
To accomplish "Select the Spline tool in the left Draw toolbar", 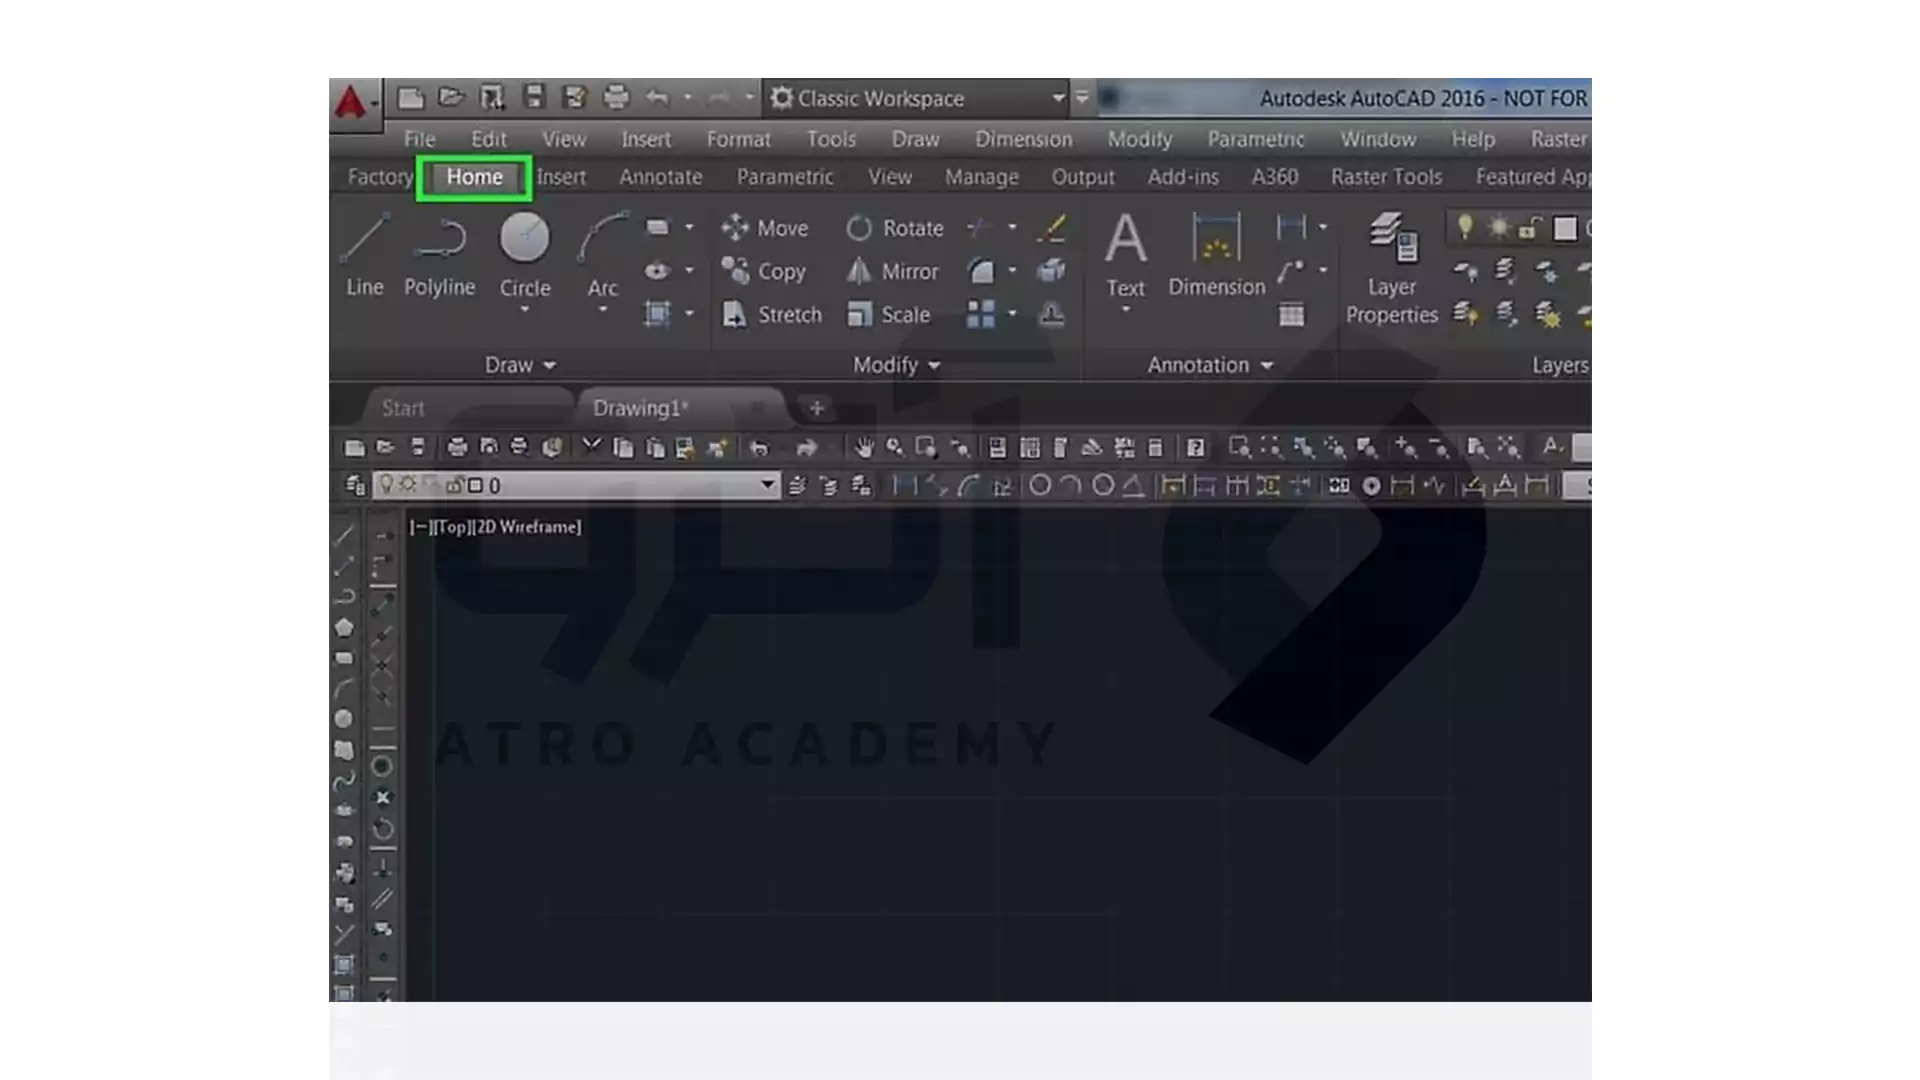I will 344,779.
